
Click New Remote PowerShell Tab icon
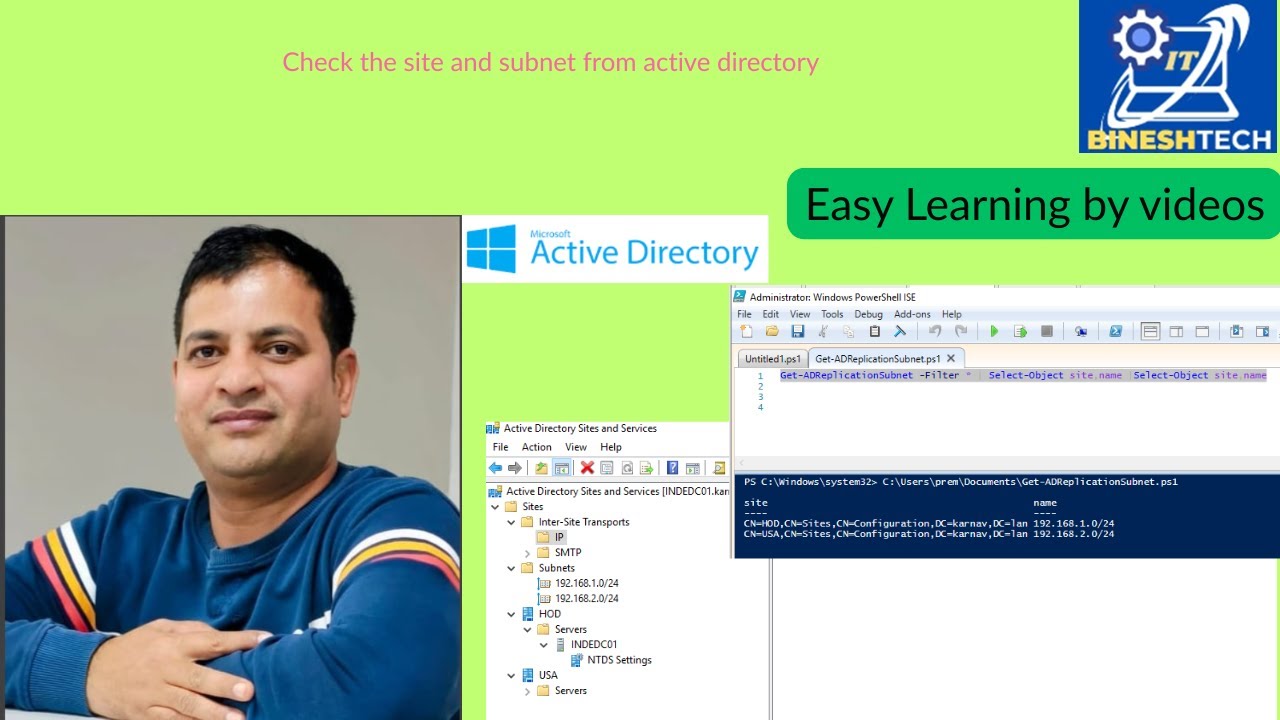[x=1081, y=331]
